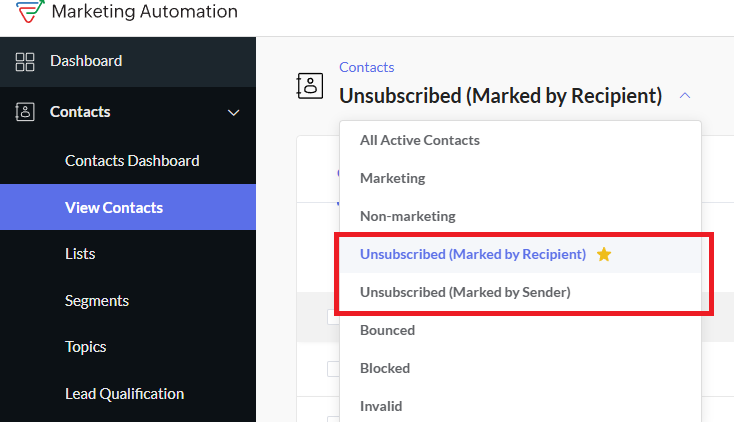Select Unsubscribed (Marked by Recipient) option

click(x=472, y=254)
